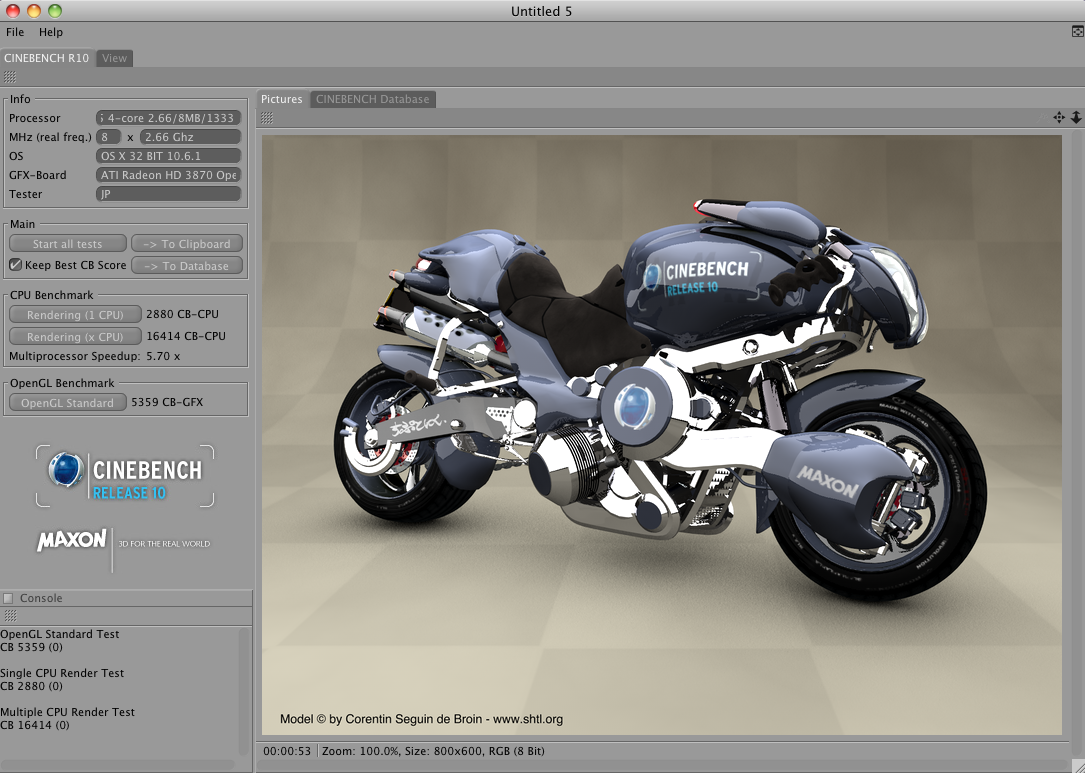Toggle the Console checkbox
Screen dimensions: 1085x773
[8, 598]
